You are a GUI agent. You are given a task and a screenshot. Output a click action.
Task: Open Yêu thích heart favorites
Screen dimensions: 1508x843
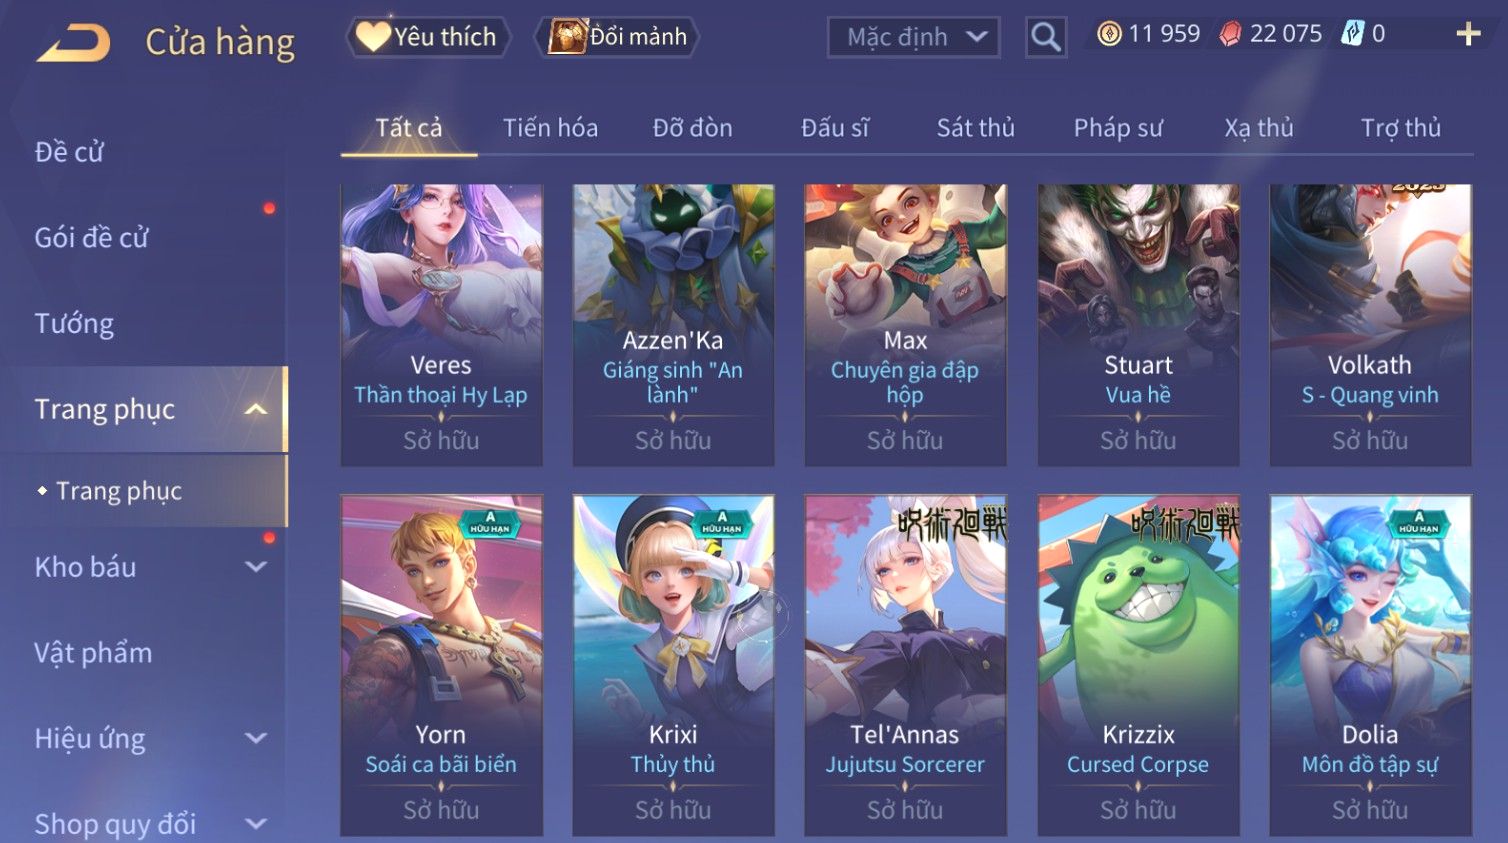[428, 37]
